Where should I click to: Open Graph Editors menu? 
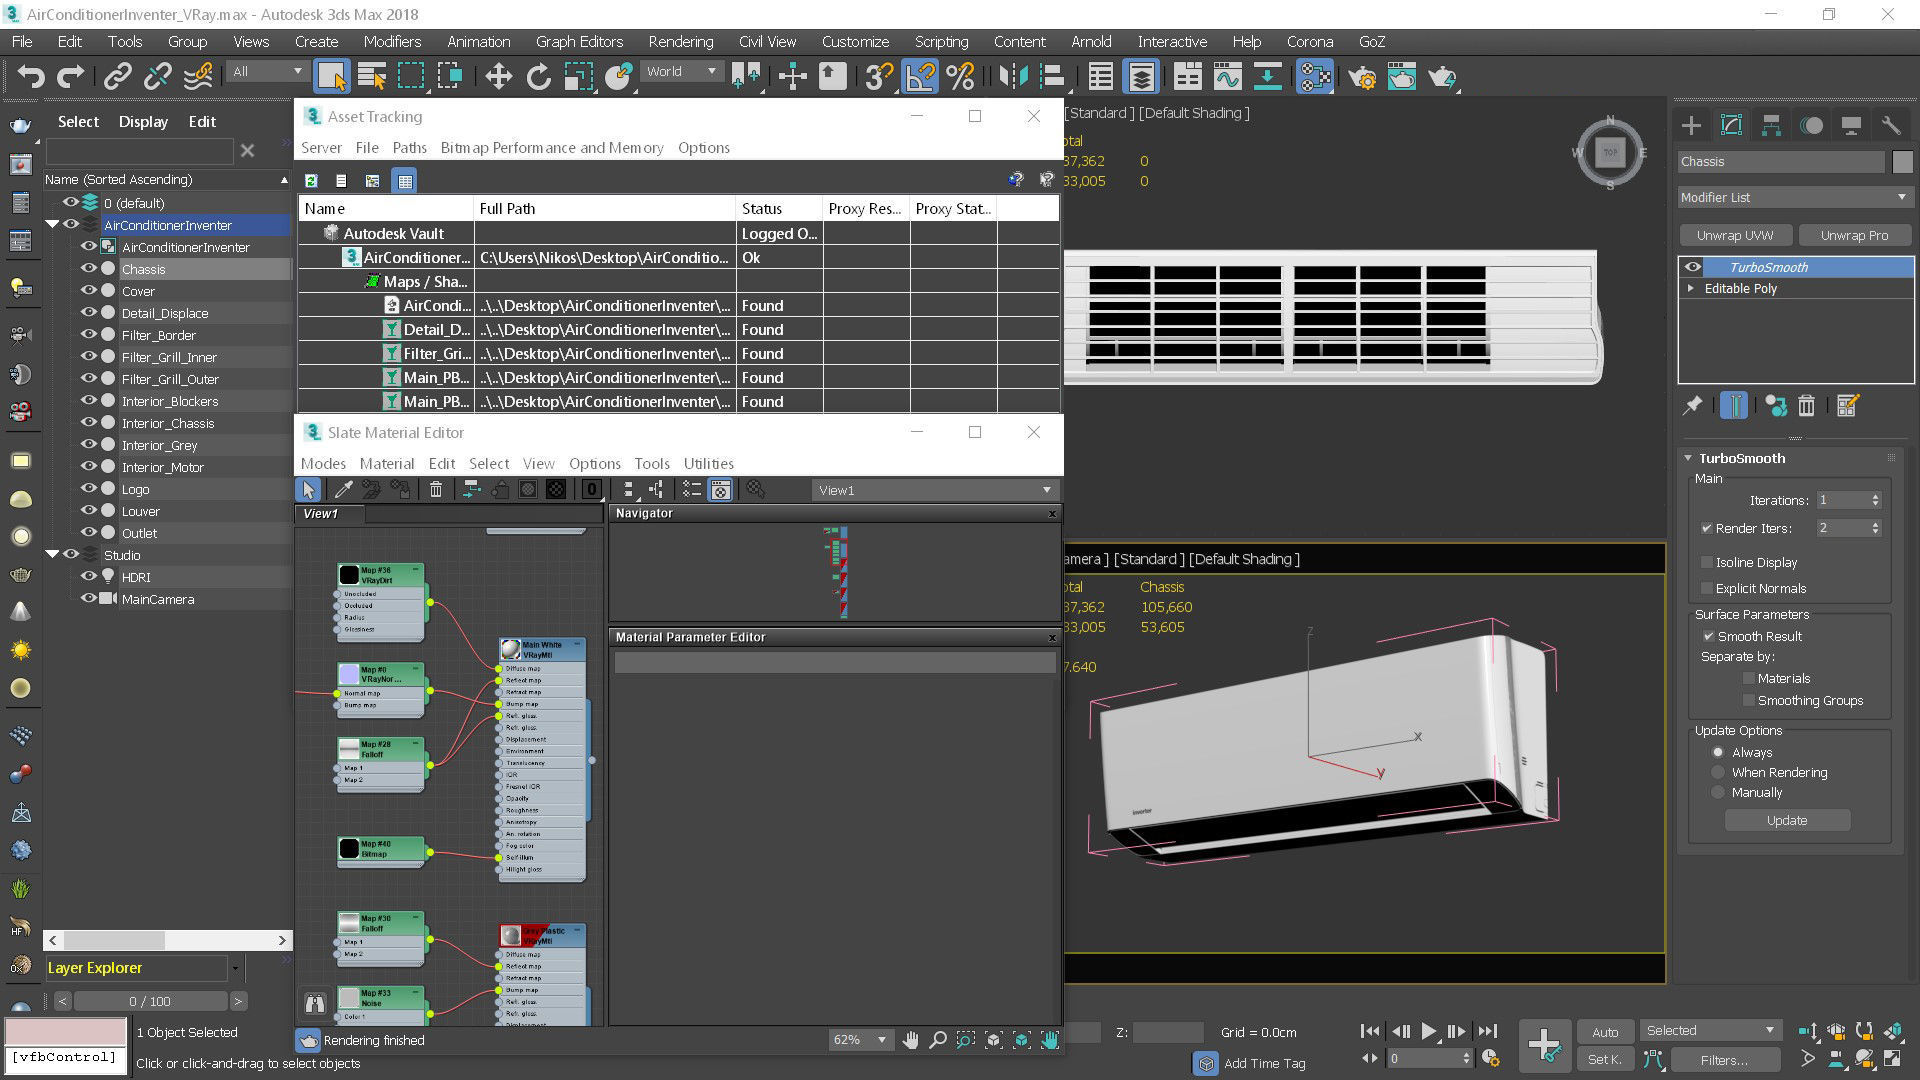(579, 41)
